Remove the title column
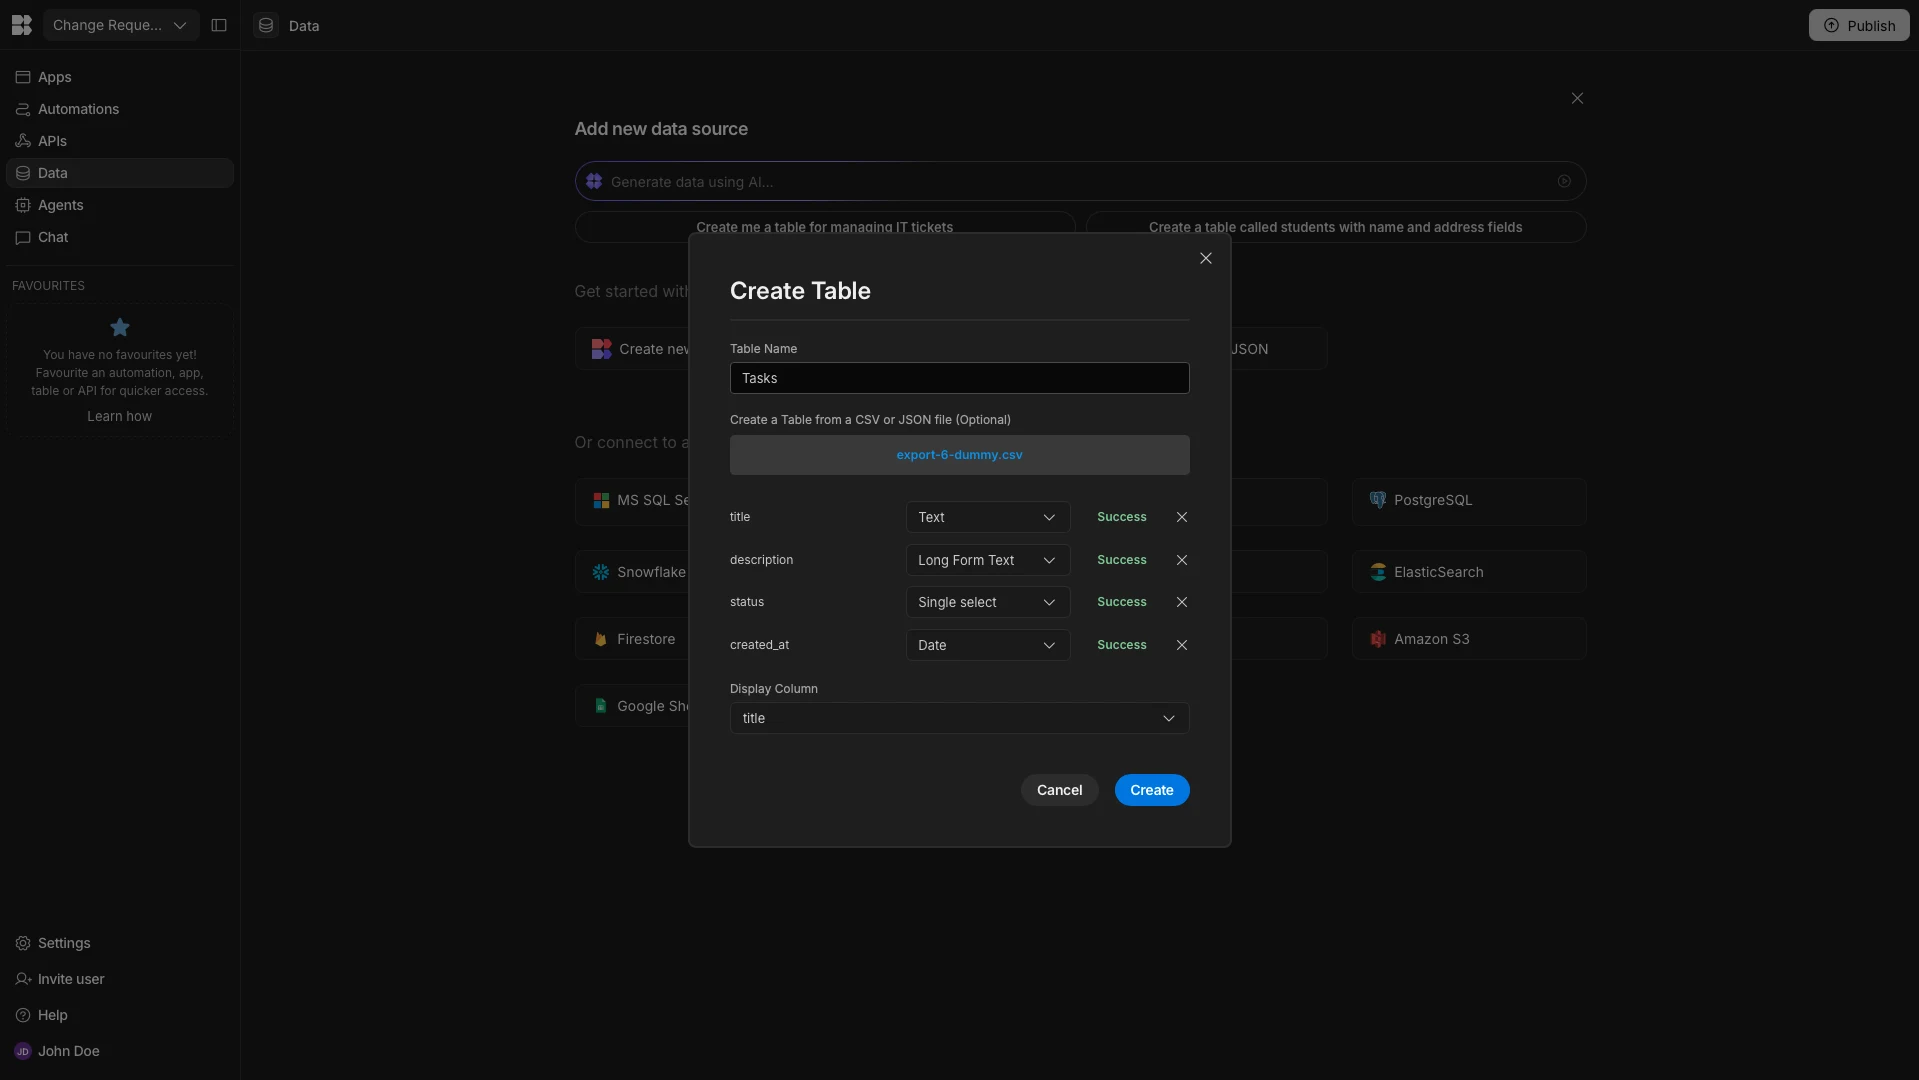1919x1080 pixels. click(x=1182, y=517)
